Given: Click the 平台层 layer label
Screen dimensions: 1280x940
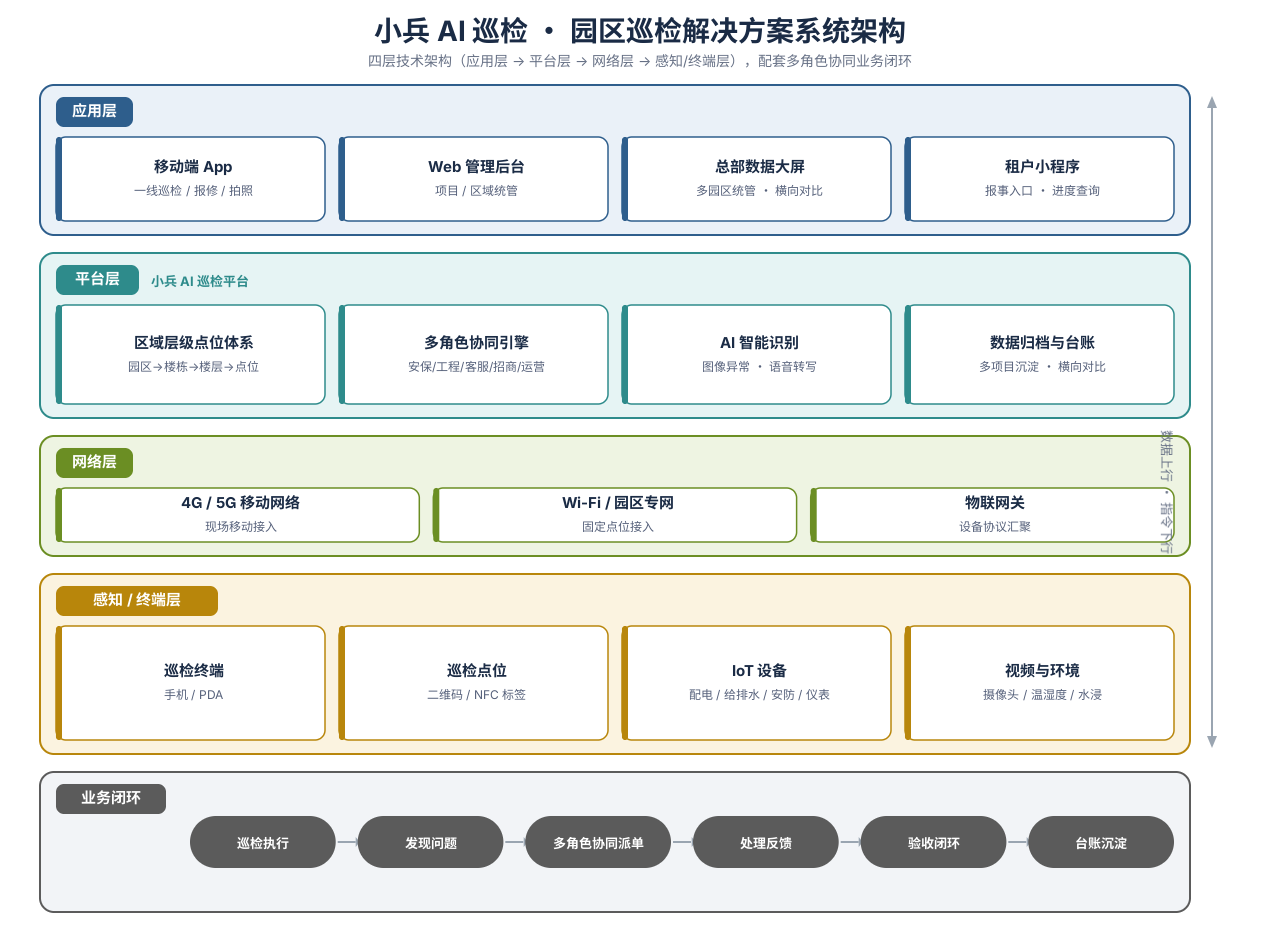Looking at the screenshot, I should [97, 280].
